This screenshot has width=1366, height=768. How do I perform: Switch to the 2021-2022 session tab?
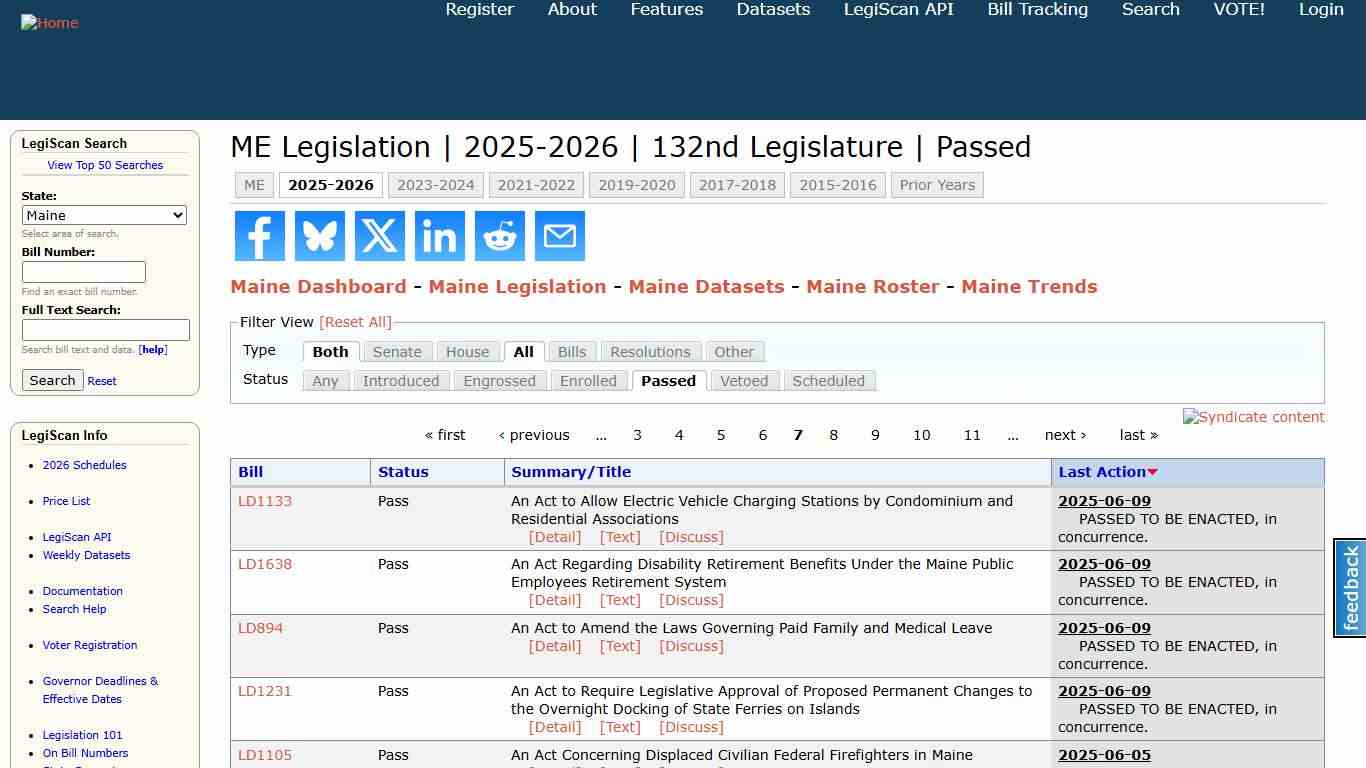[x=536, y=184]
